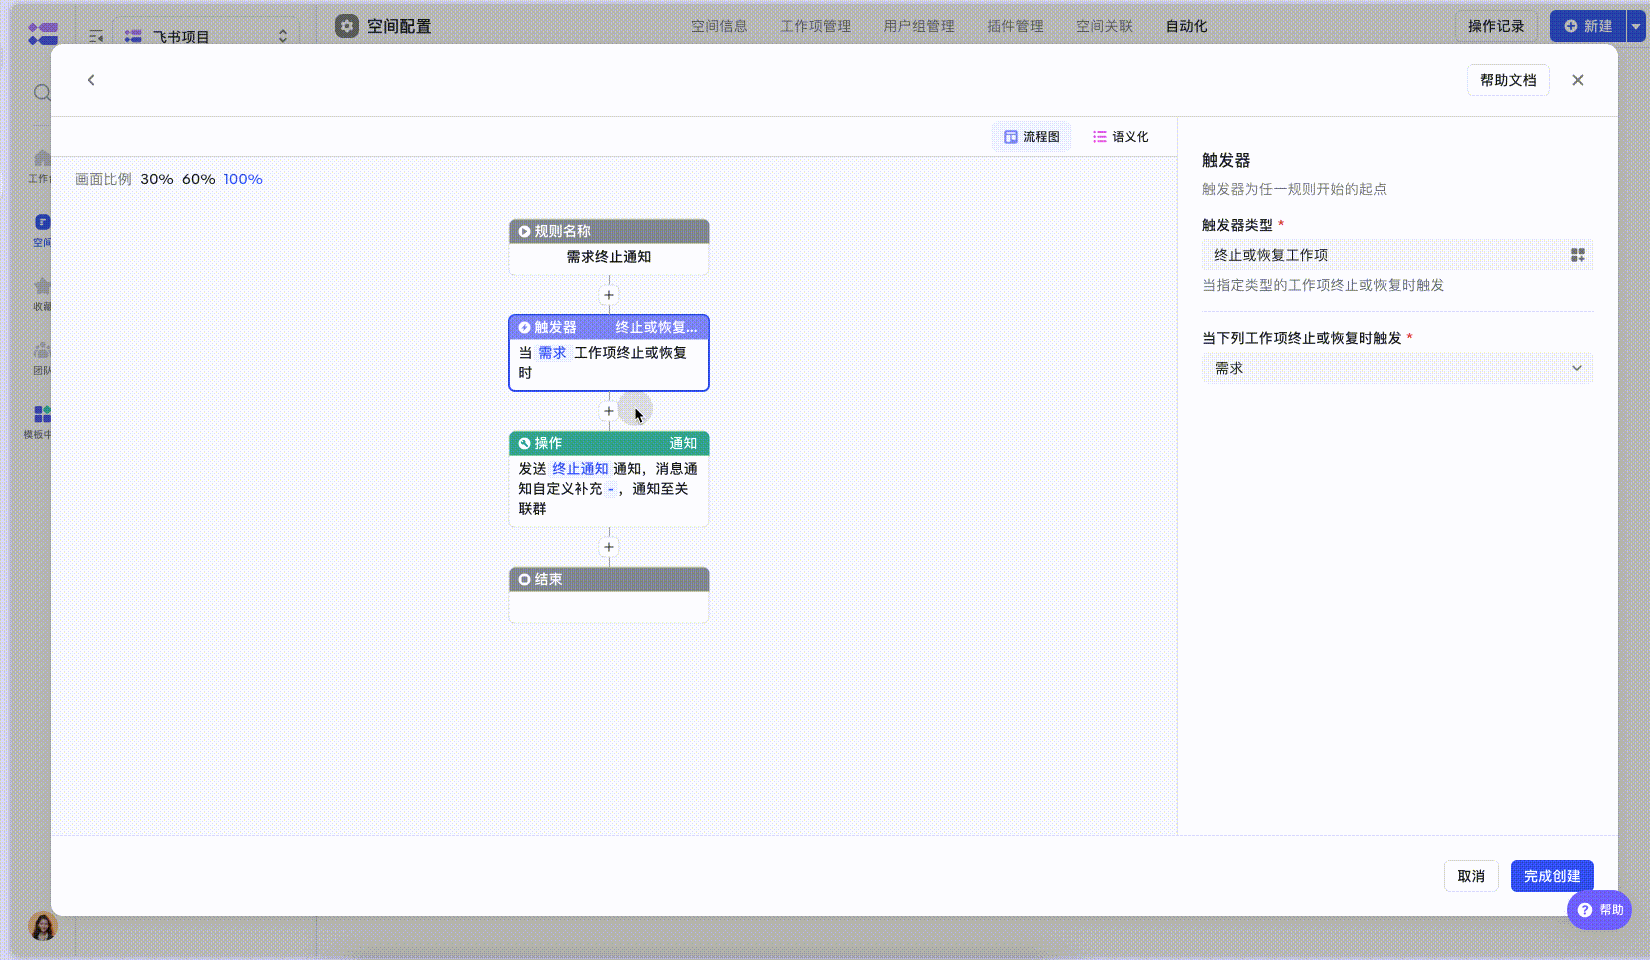Open the 用户组管理 tab in the background page
Image resolution: width=1650 pixels, height=960 pixels.
point(919,26)
